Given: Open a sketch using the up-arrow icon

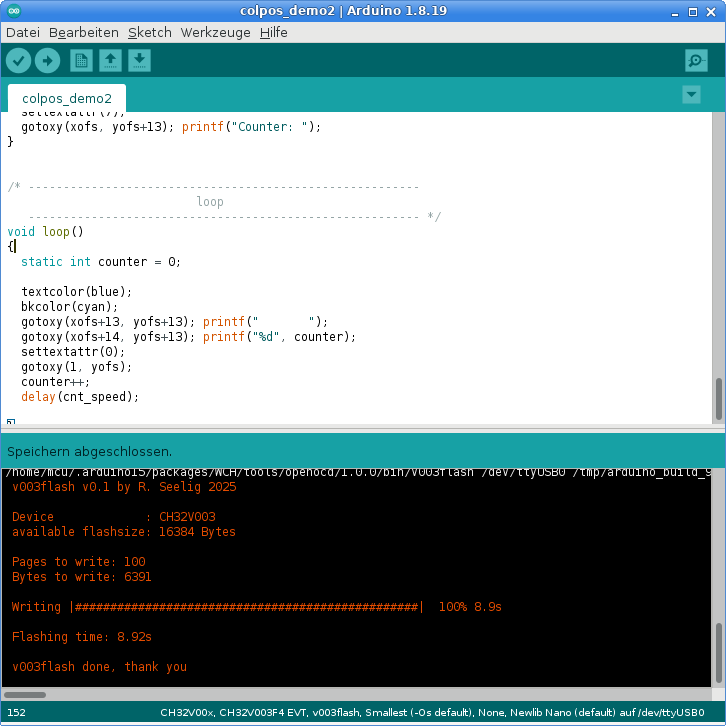Looking at the screenshot, I should [x=110, y=61].
